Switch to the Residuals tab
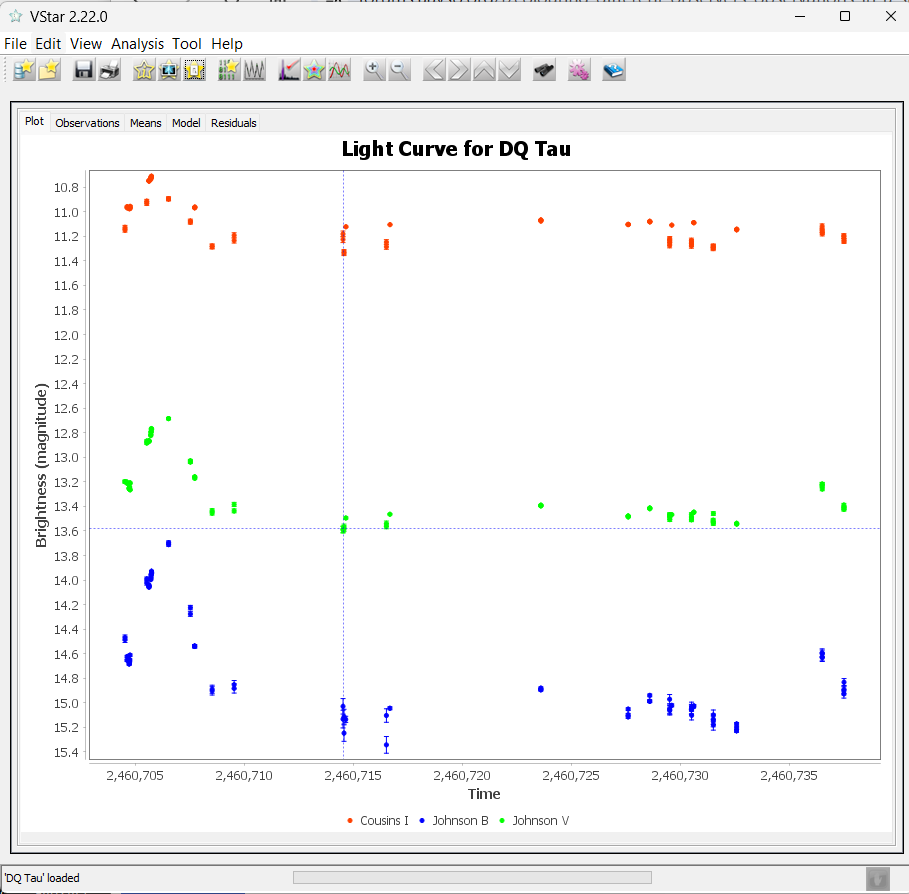This screenshot has width=909, height=894. click(x=234, y=123)
